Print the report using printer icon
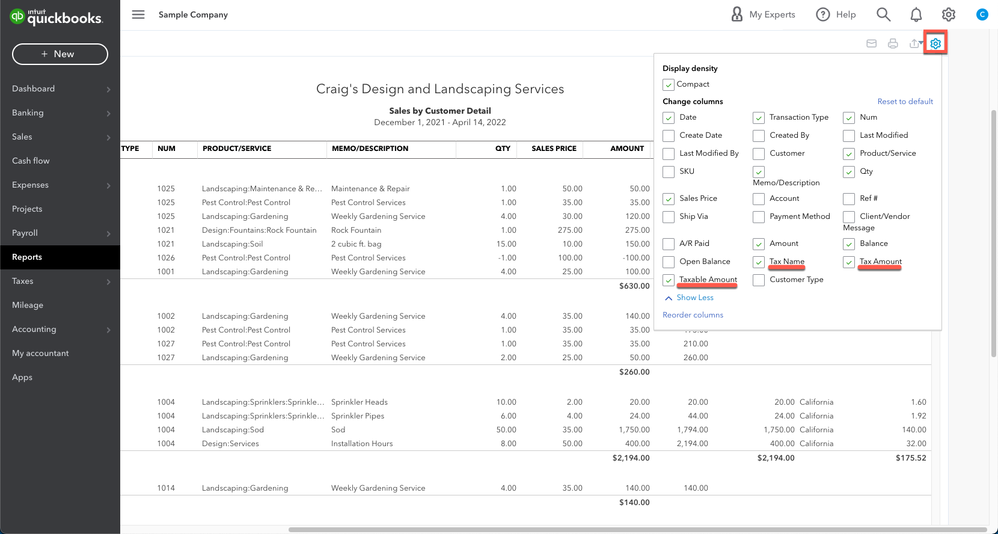The height and width of the screenshot is (534, 998). click(x=893, y=43)
